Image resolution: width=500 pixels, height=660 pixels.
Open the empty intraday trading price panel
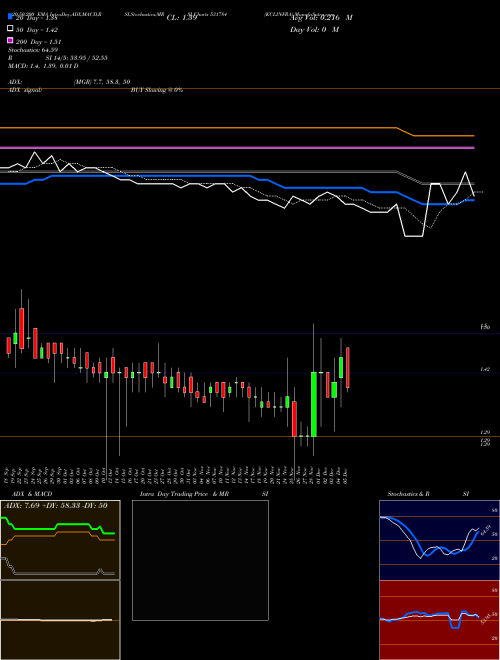(200, 560)
